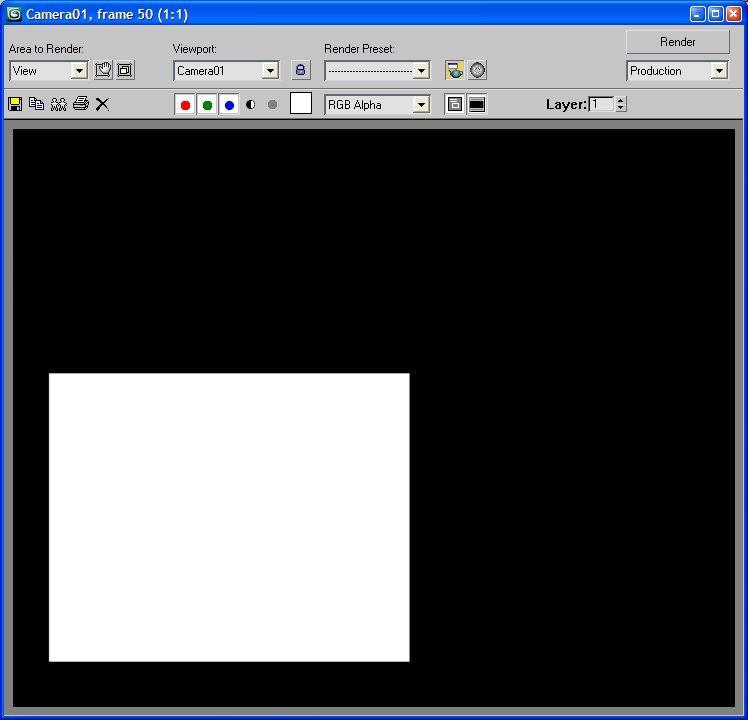Expand the RGB Alpha channel dropdown
This screenshot has width=748, height=720.
point(421,105)
